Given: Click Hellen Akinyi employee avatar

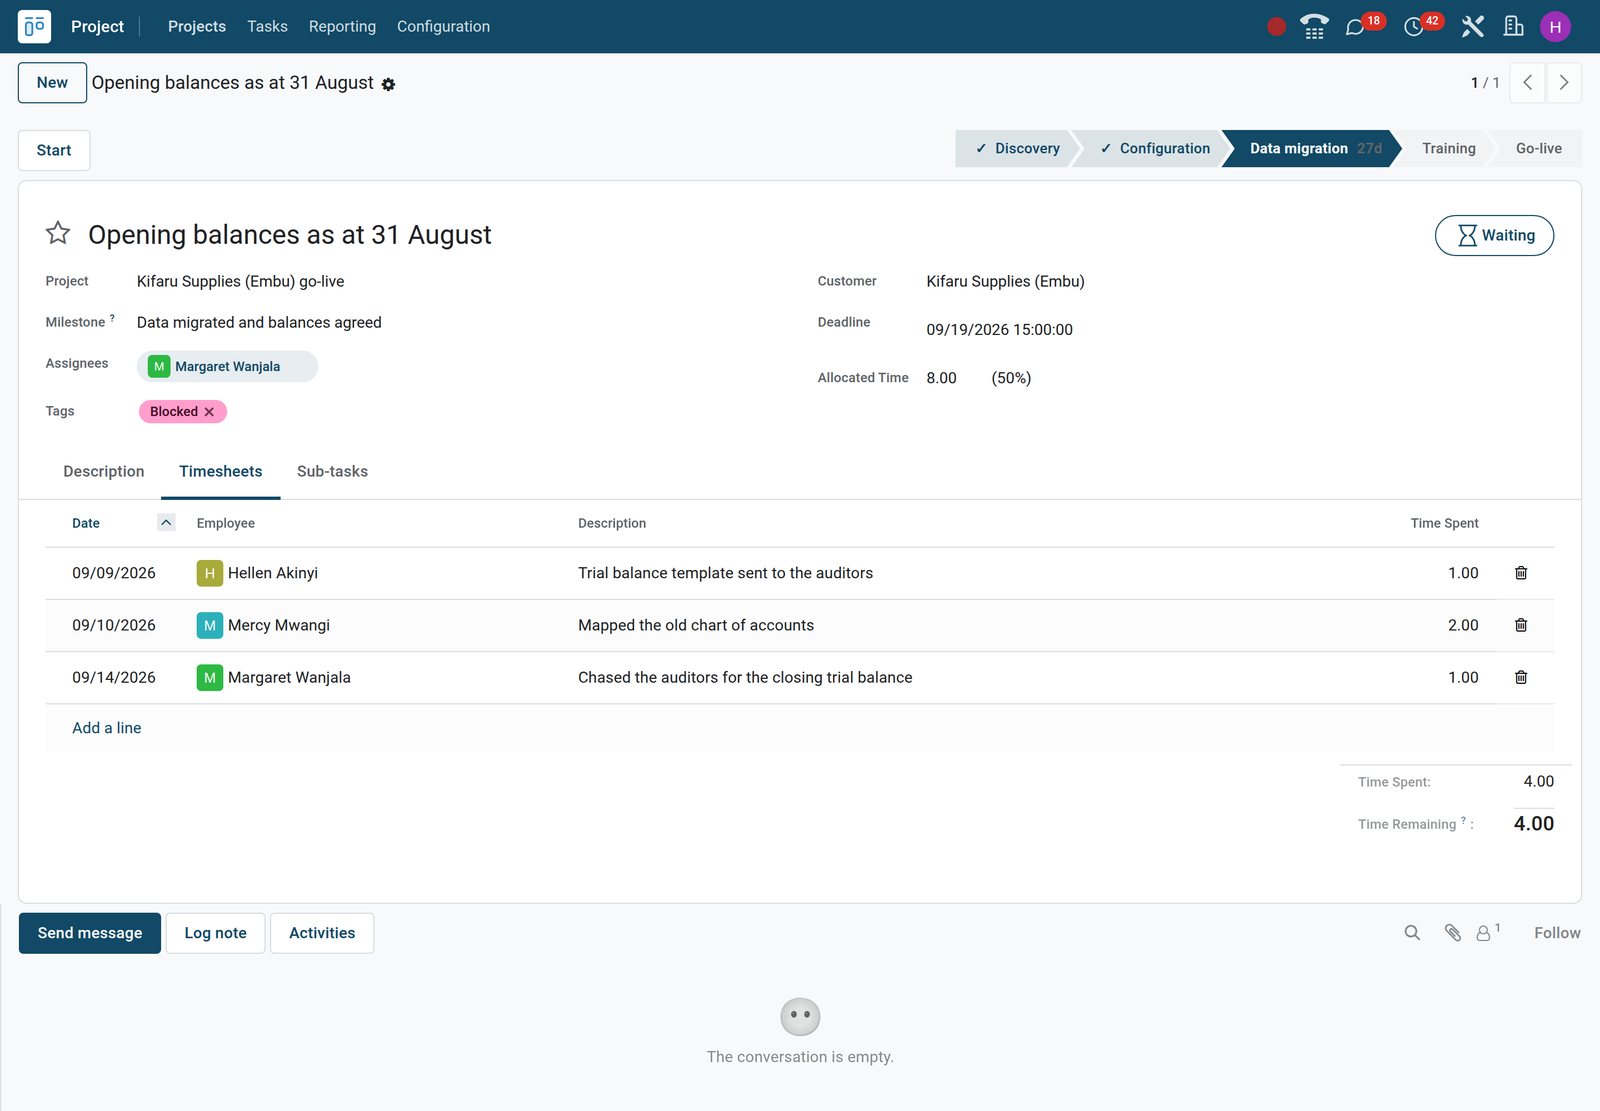Looking at the screenshot, I should click(x=209, y=573).
